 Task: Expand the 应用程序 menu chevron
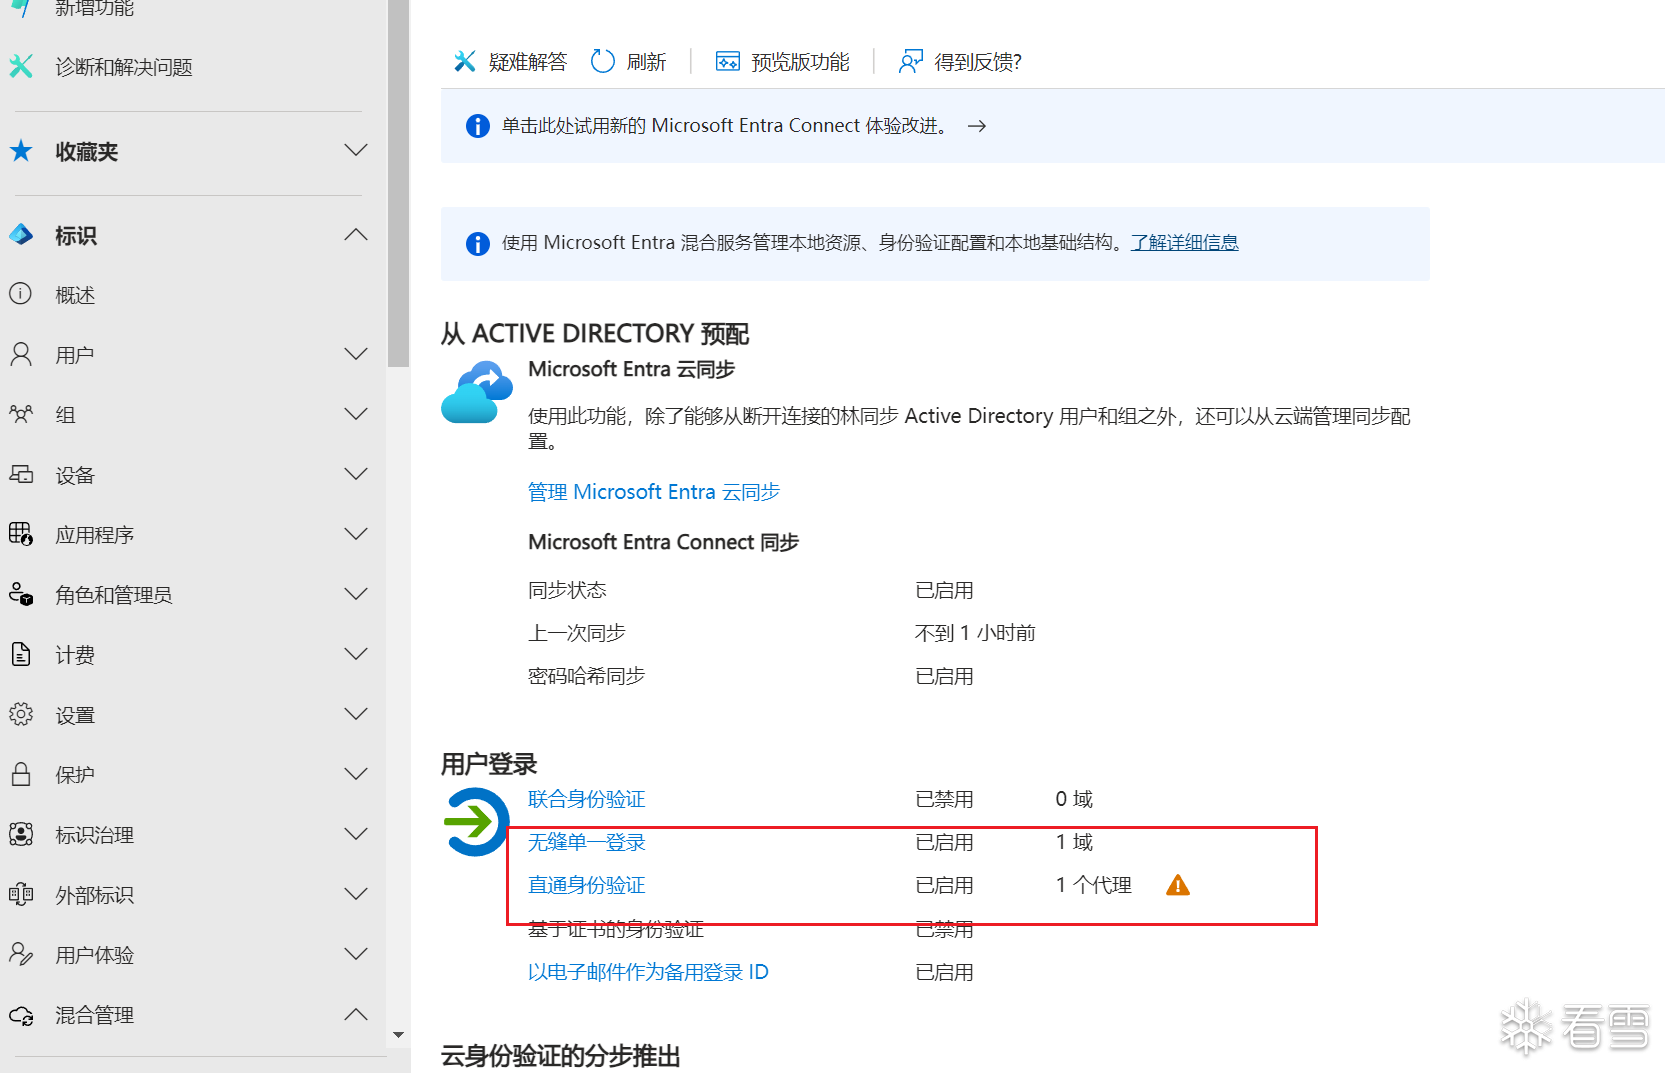tap(356, 534)
